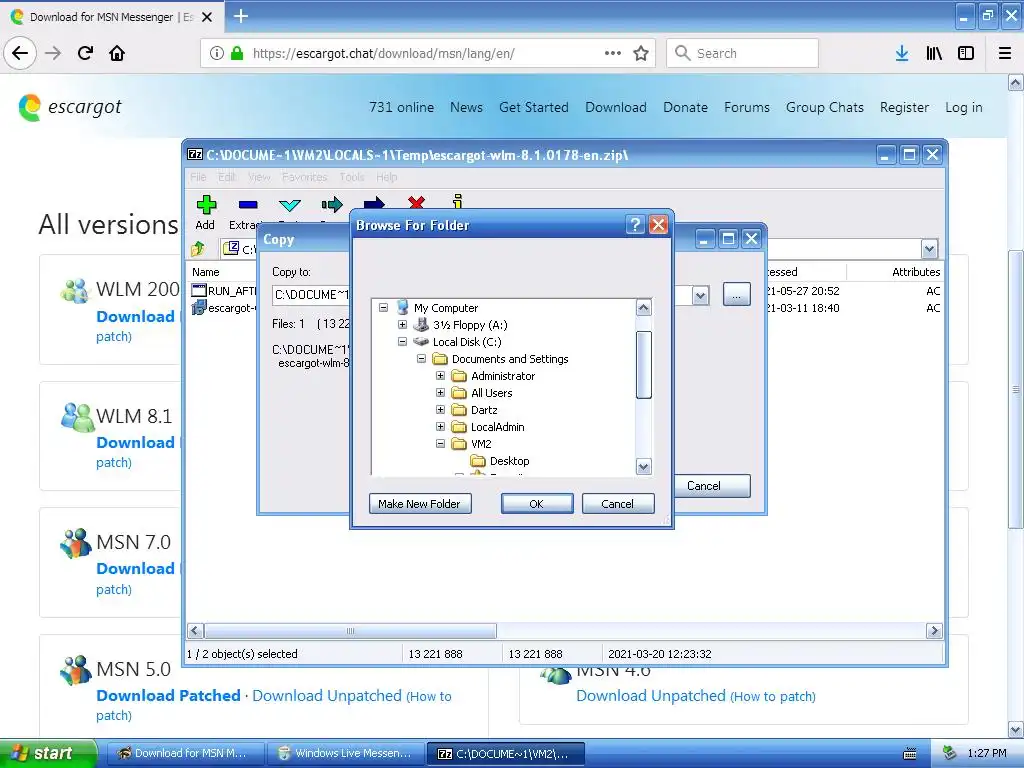Expand the Administrator folder node
Viewport: 1024px width, 768px height.
point(440,376)
